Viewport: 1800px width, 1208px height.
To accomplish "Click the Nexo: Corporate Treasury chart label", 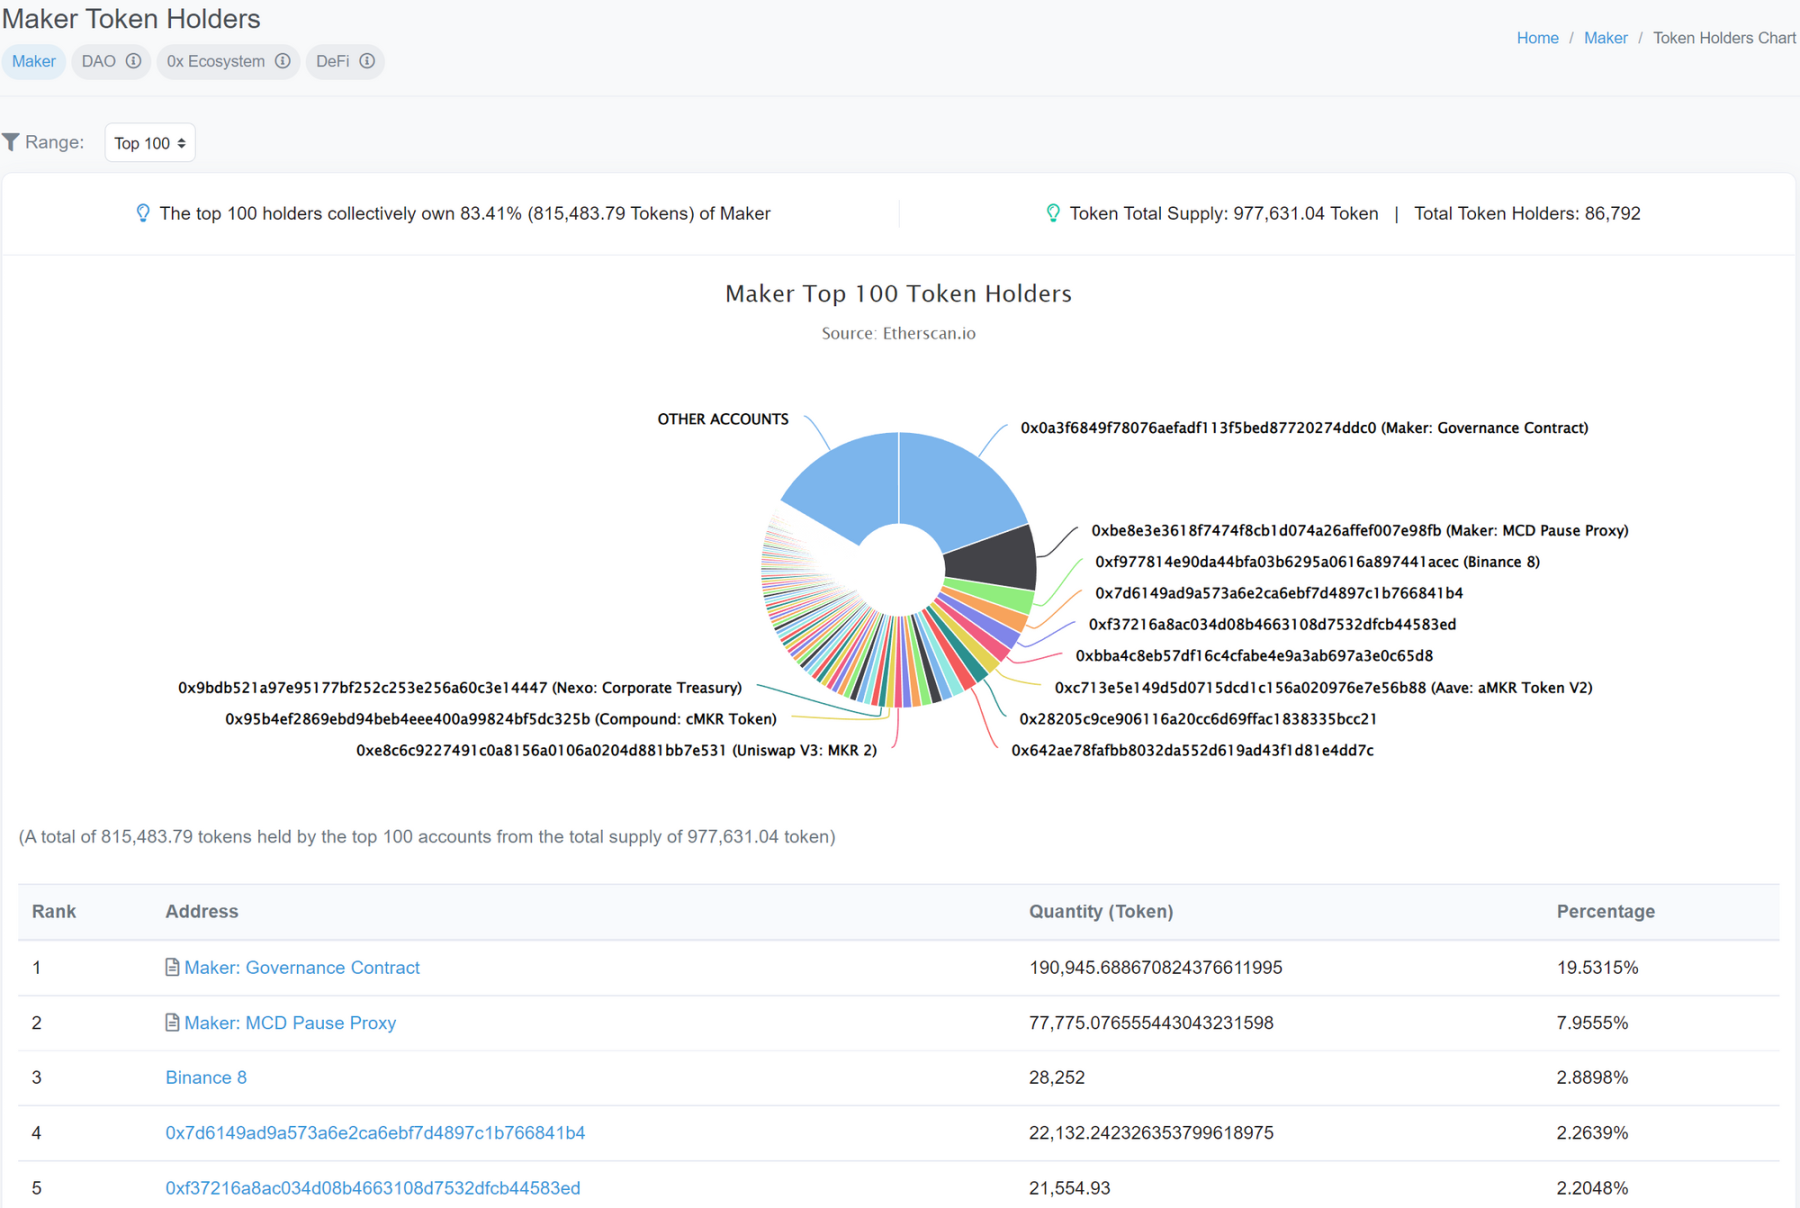I will pyautogui.click(x=460, y=688).
